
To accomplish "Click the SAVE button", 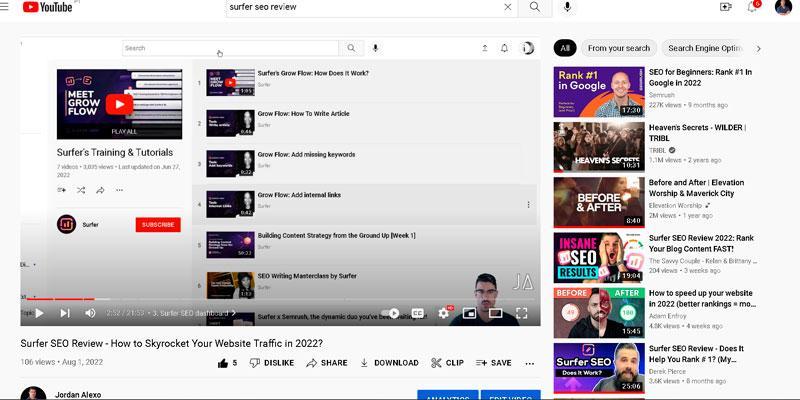I will [493, 363].
